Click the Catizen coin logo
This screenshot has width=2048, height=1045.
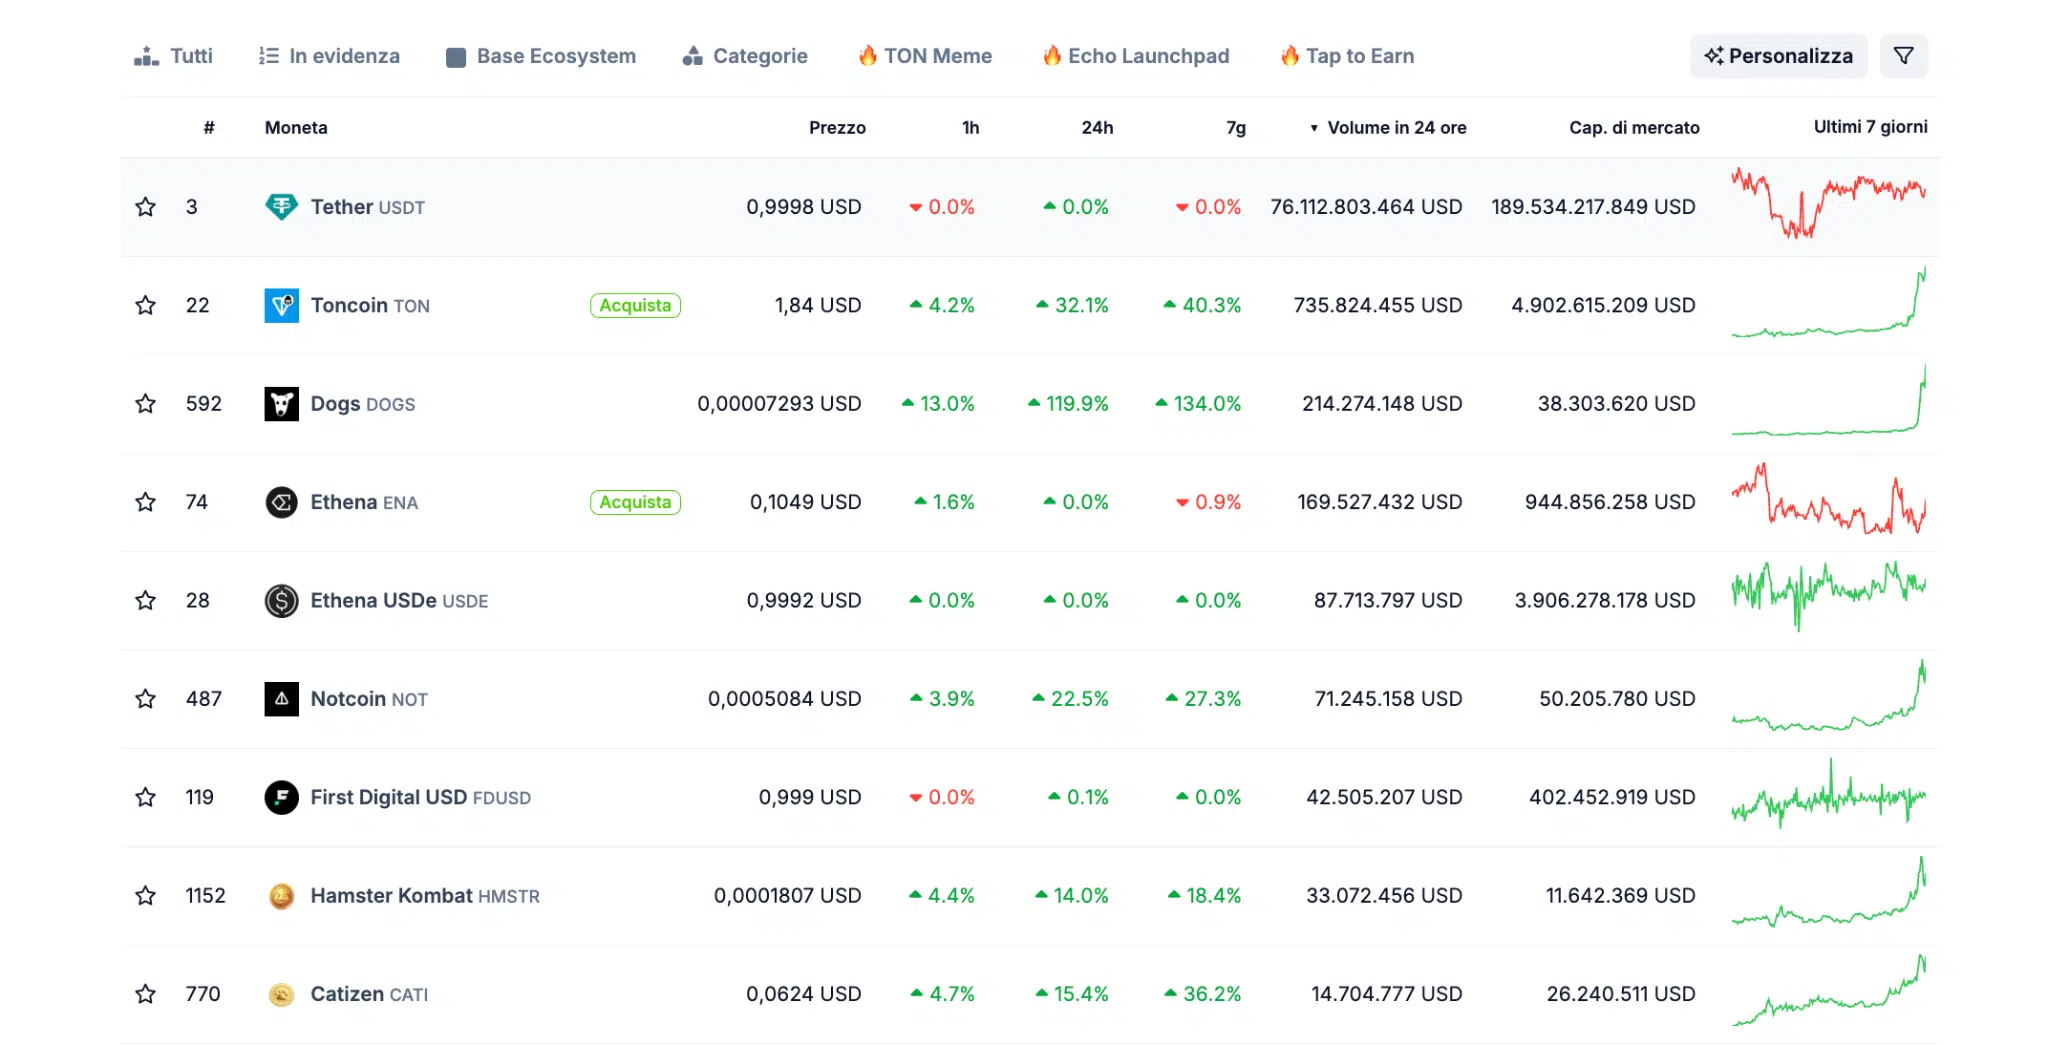point(281,994)
